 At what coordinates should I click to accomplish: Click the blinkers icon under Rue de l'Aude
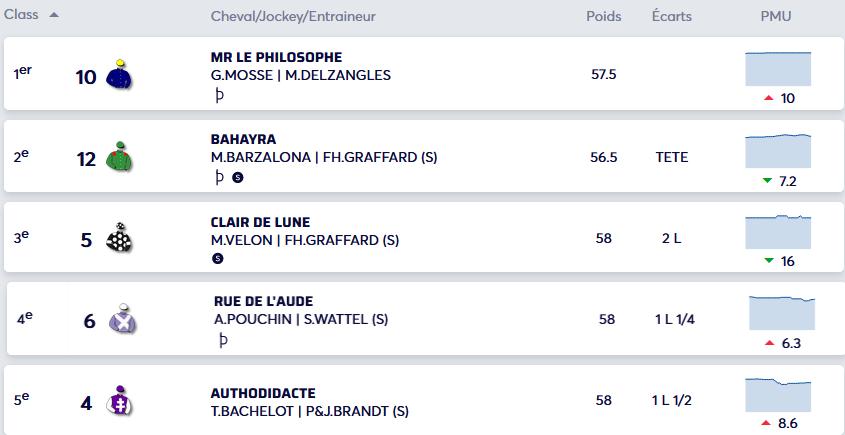pos(223,340)
